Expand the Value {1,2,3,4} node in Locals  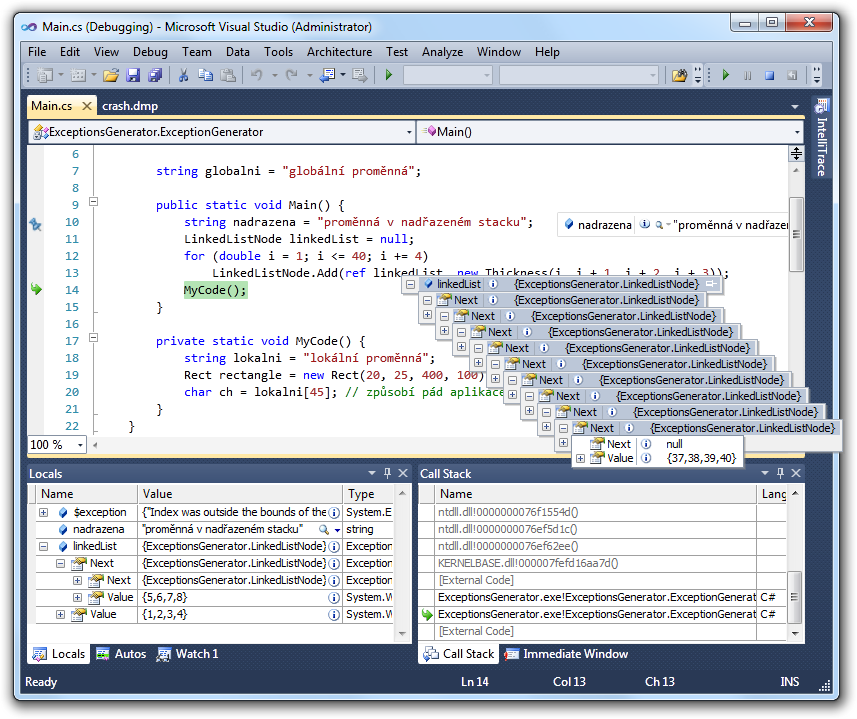pos(60,615)
